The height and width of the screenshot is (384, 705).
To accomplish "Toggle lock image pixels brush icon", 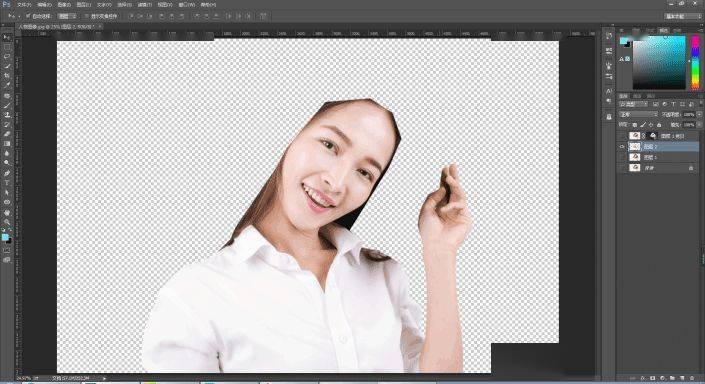I will 643,125.
